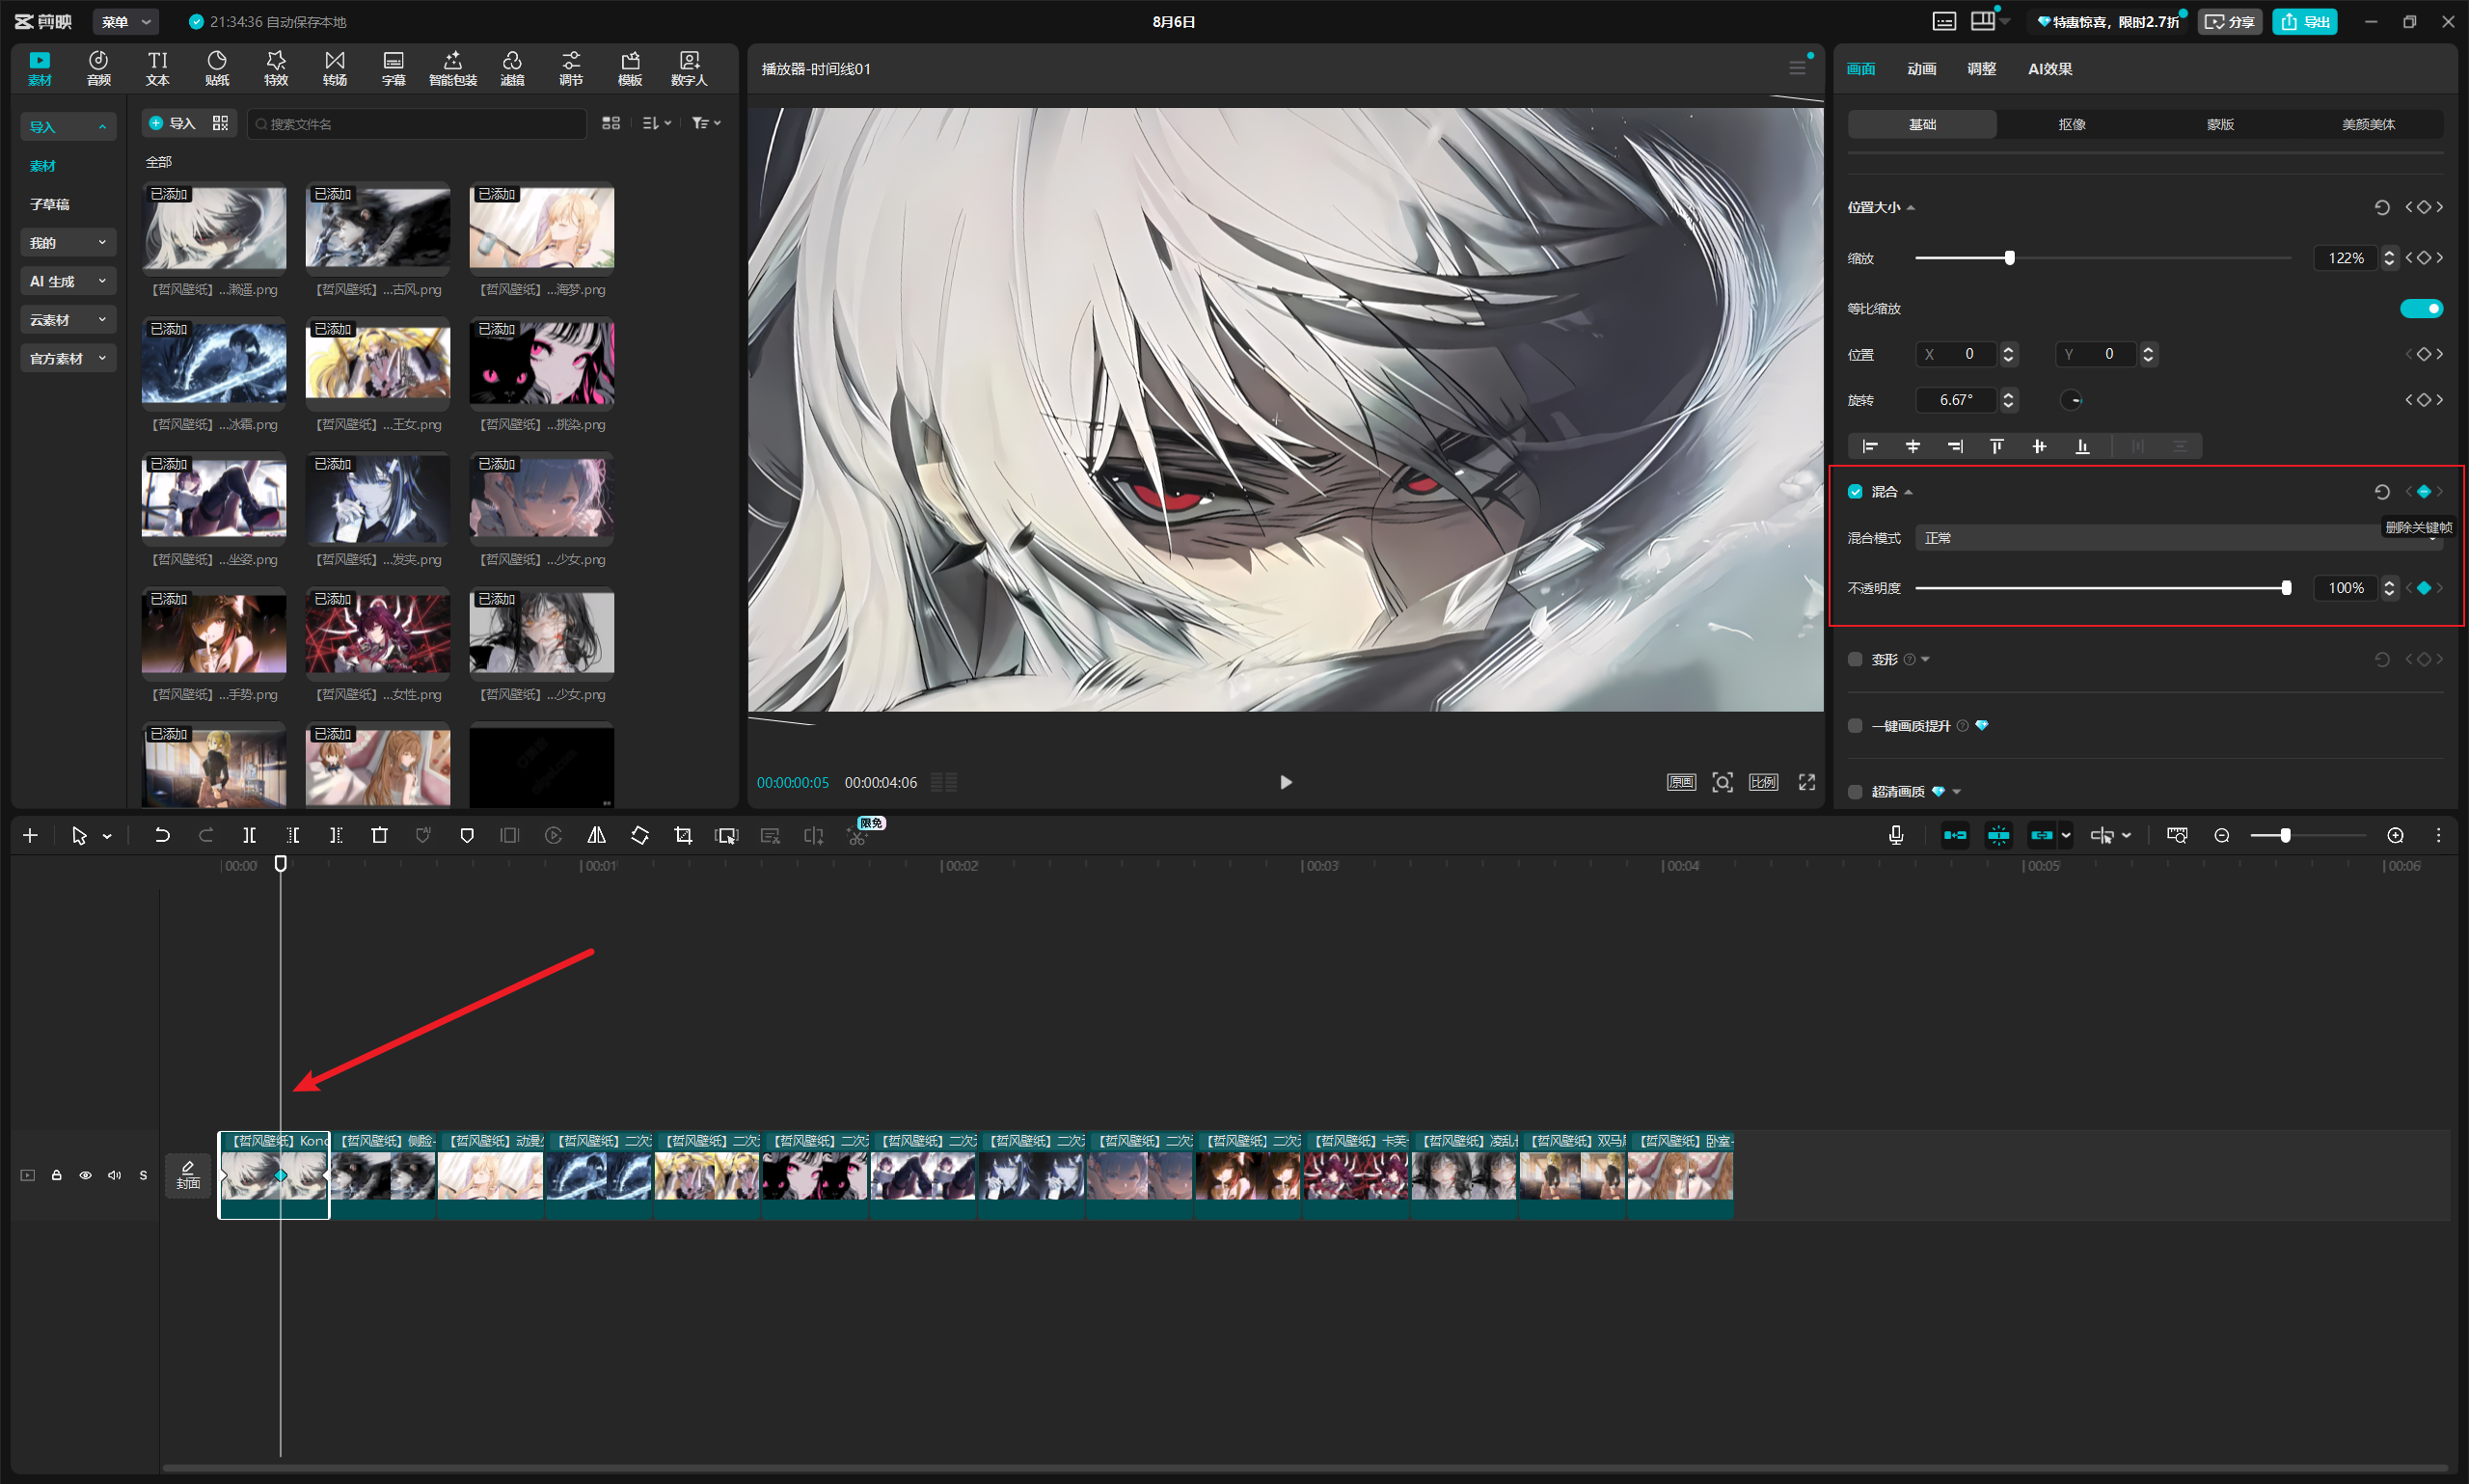Click the 原画 preview quality button
The width and height of the screenshot is (2469, 1484).
[1681, 782]
